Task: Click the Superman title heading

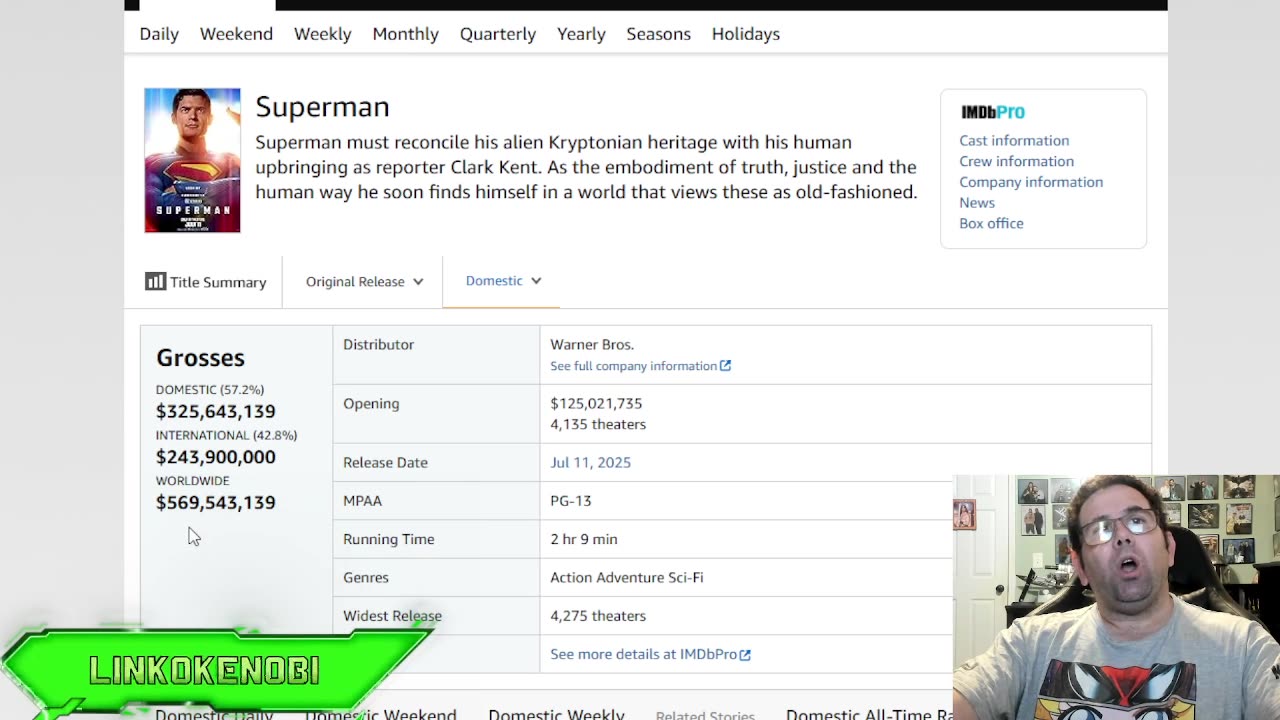Action: [x=322, y=107]
